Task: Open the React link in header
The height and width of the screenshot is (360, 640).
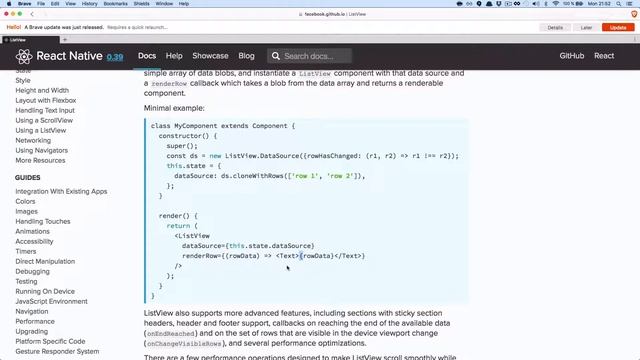Action: tap(604, 56)
